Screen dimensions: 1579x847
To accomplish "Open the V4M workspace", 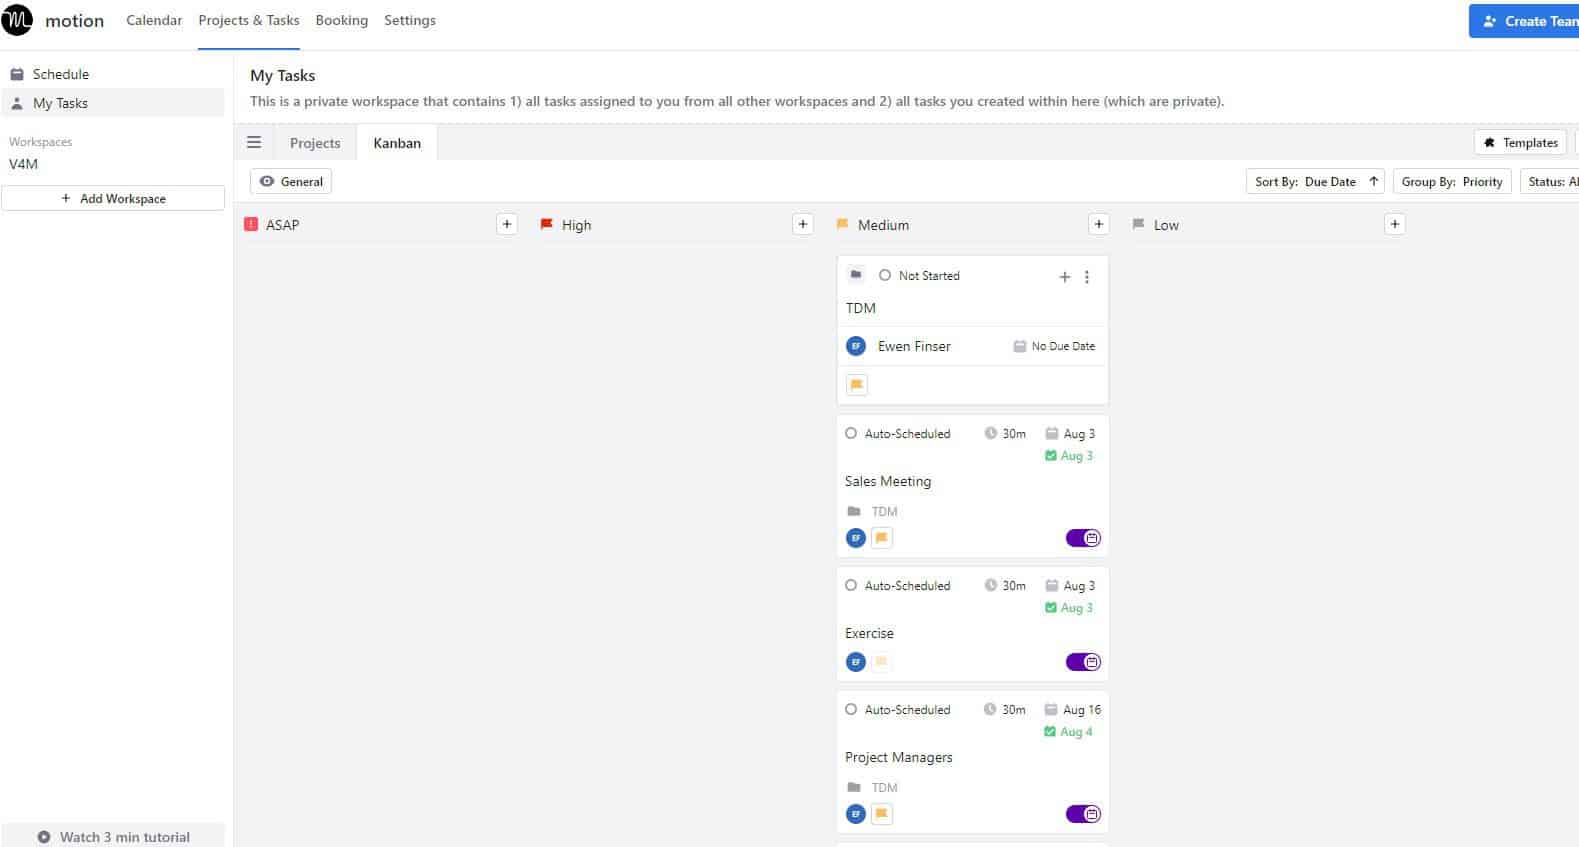I will tap(24, 164).
